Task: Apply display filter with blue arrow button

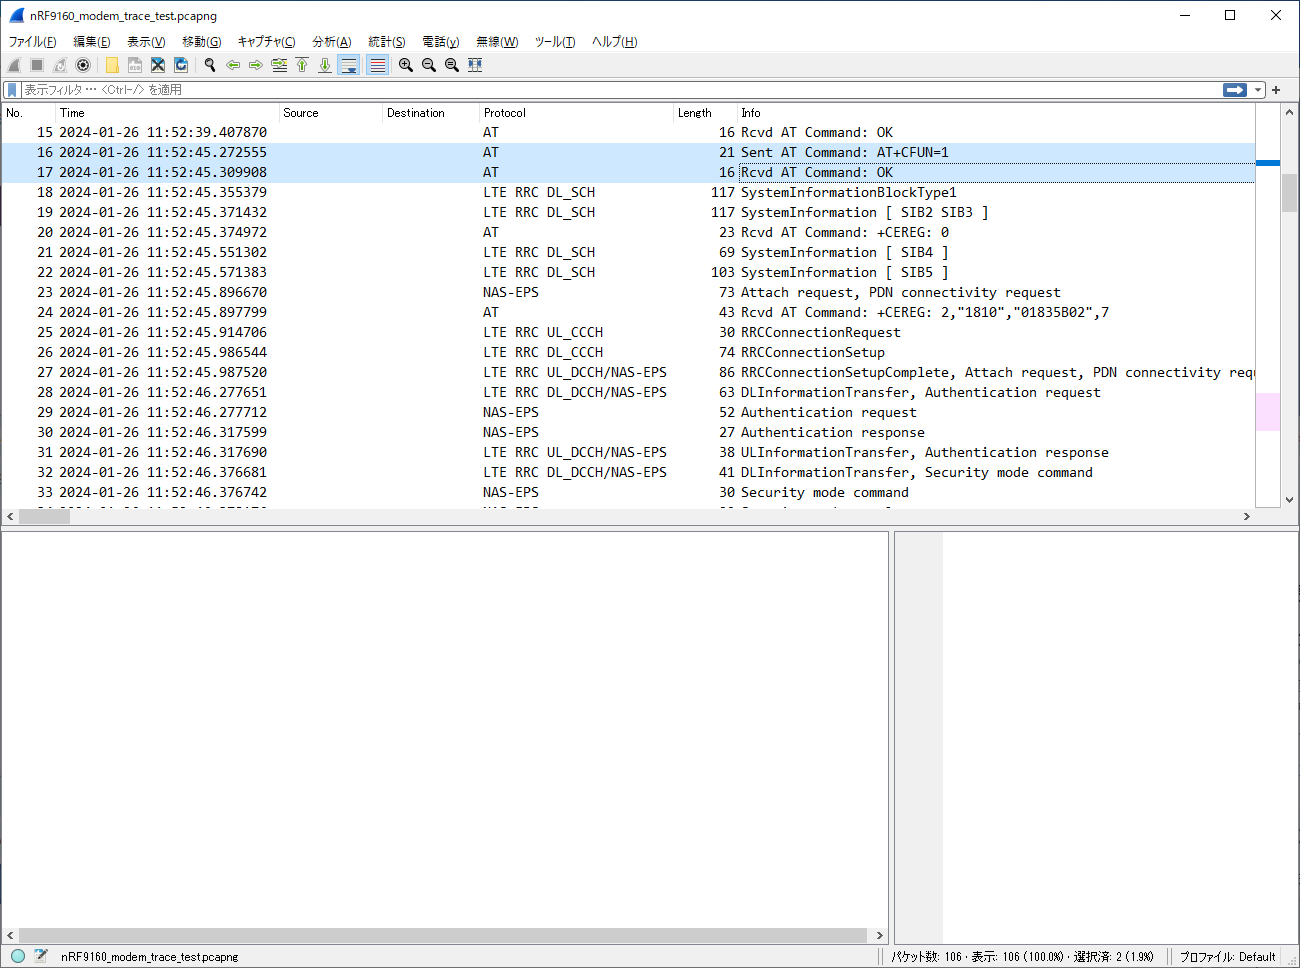Action: click(x=1235, y=90)
